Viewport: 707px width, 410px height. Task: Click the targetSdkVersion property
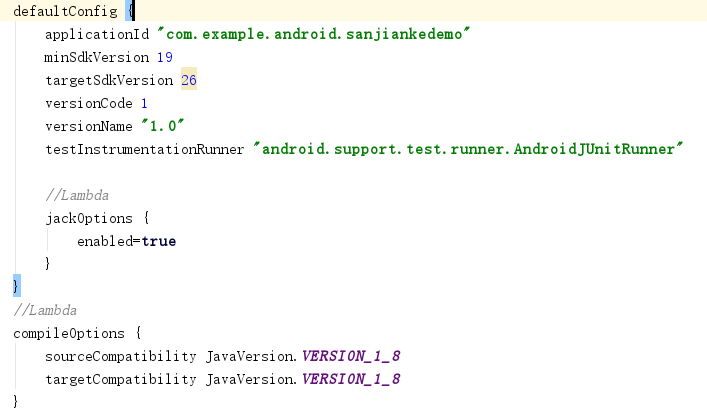(109, 80)
